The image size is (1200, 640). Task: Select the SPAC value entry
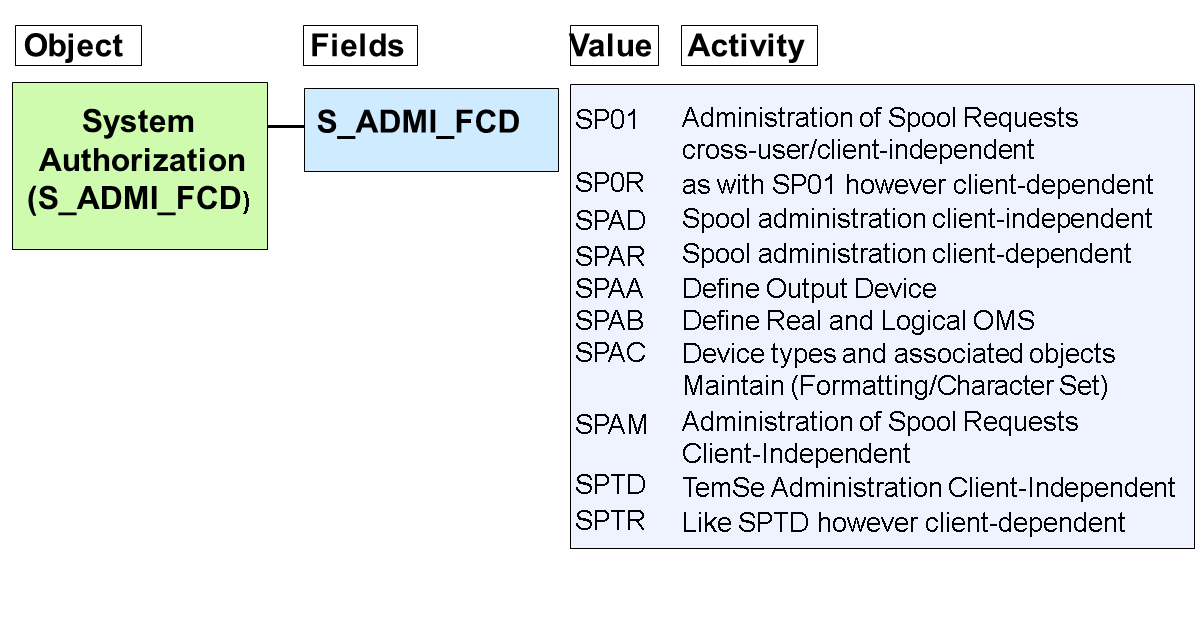610,353
